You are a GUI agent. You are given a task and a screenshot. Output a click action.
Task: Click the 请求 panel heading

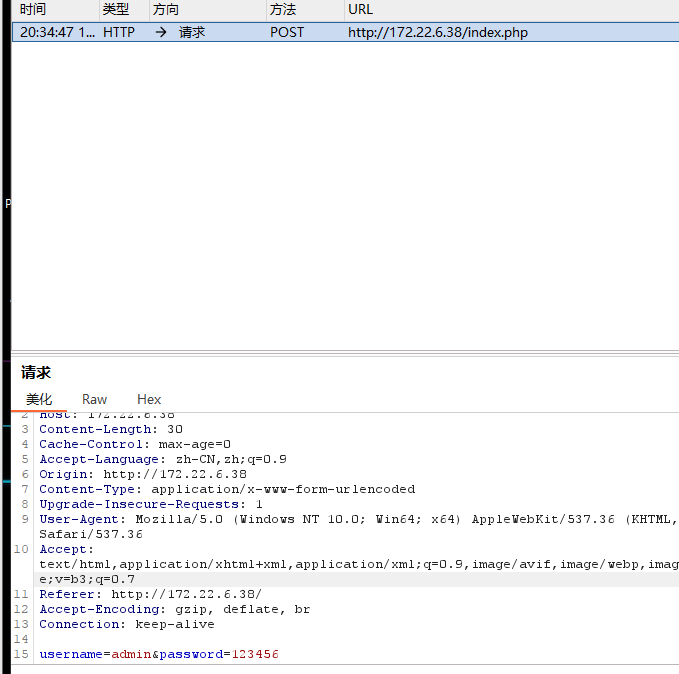36,373
